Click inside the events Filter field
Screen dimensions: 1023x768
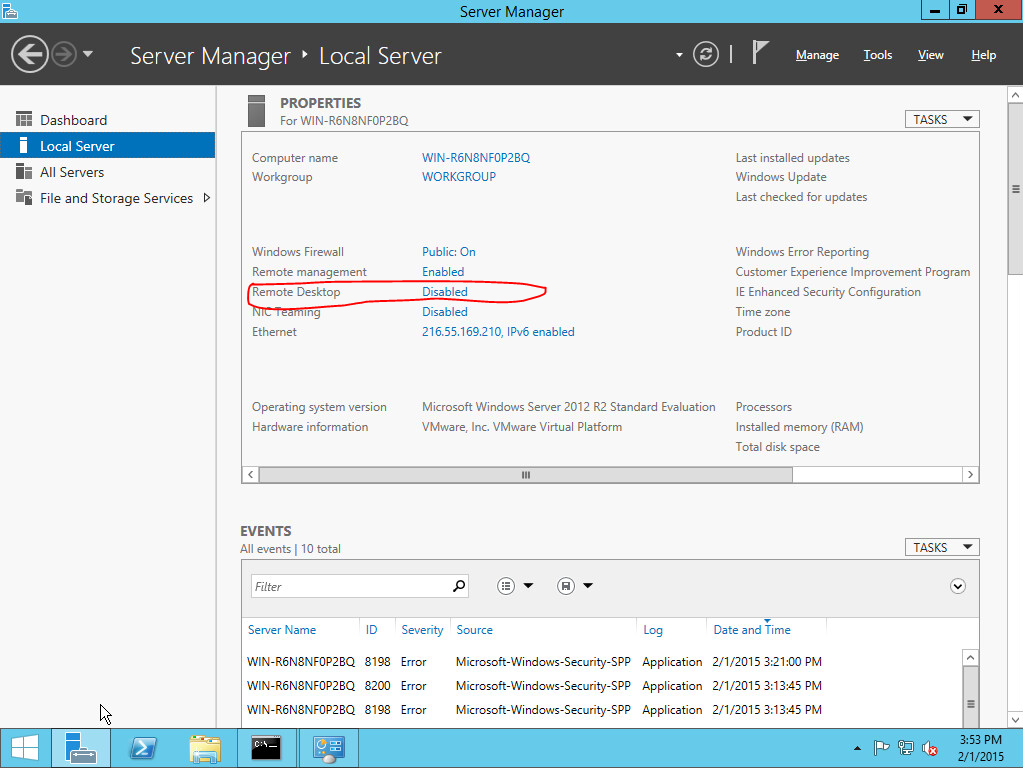pyautogui.click(x=350, y=586)
